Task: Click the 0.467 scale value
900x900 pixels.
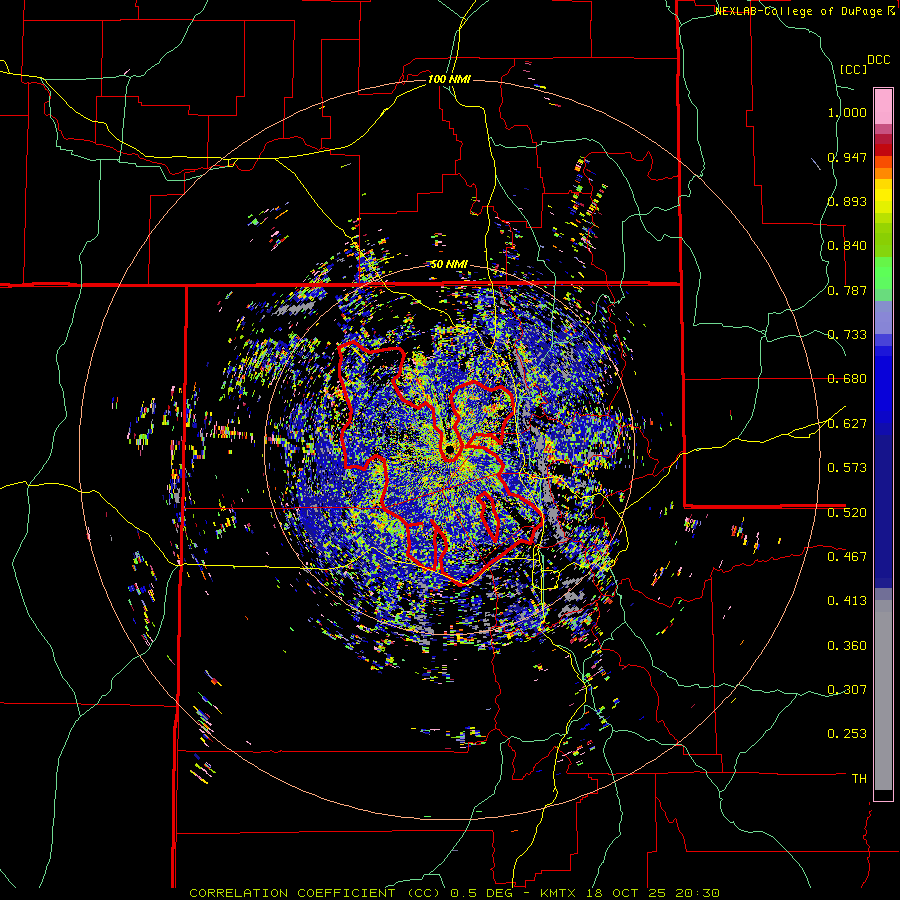Action: coord(847,557)
